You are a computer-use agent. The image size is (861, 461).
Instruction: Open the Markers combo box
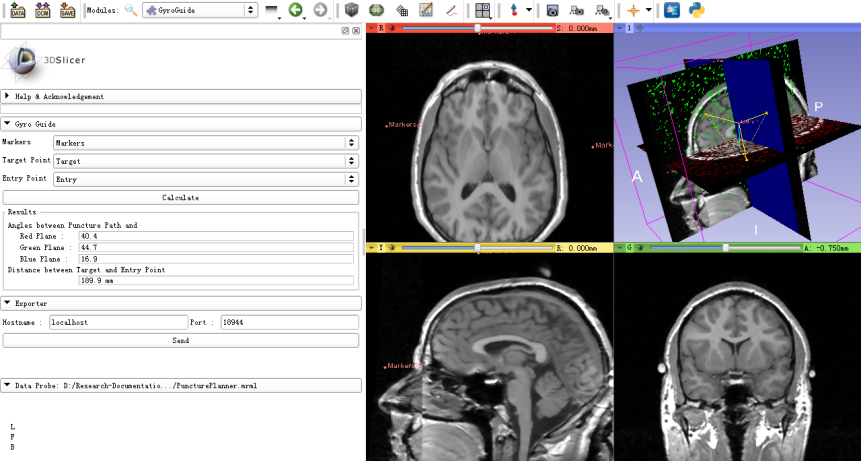click(x=205, y=143)
